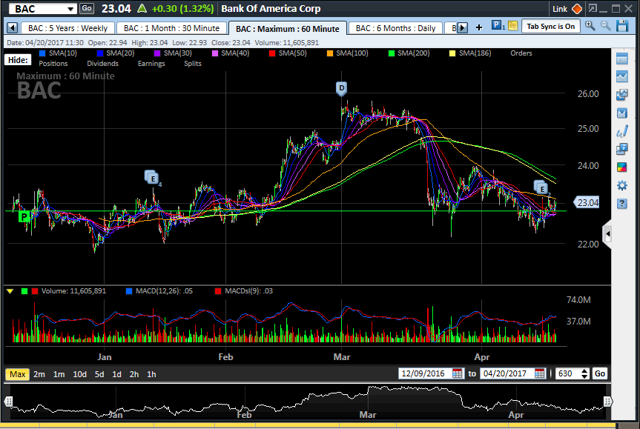This screenshot has height=429, width=640.
Task: Select the 1d time range button
Action: pyautogui.click(x=117, y=374)
